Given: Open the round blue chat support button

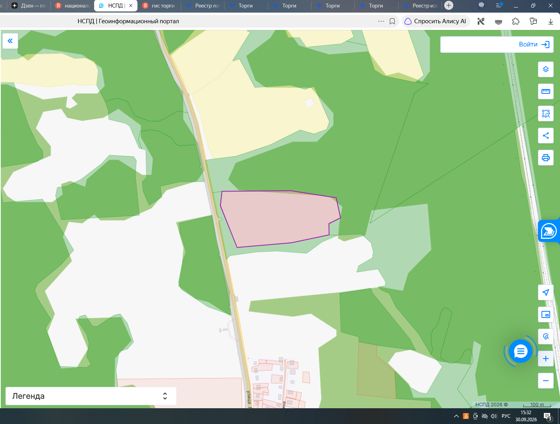Looking at the screenshot, I should pos(520,351).
